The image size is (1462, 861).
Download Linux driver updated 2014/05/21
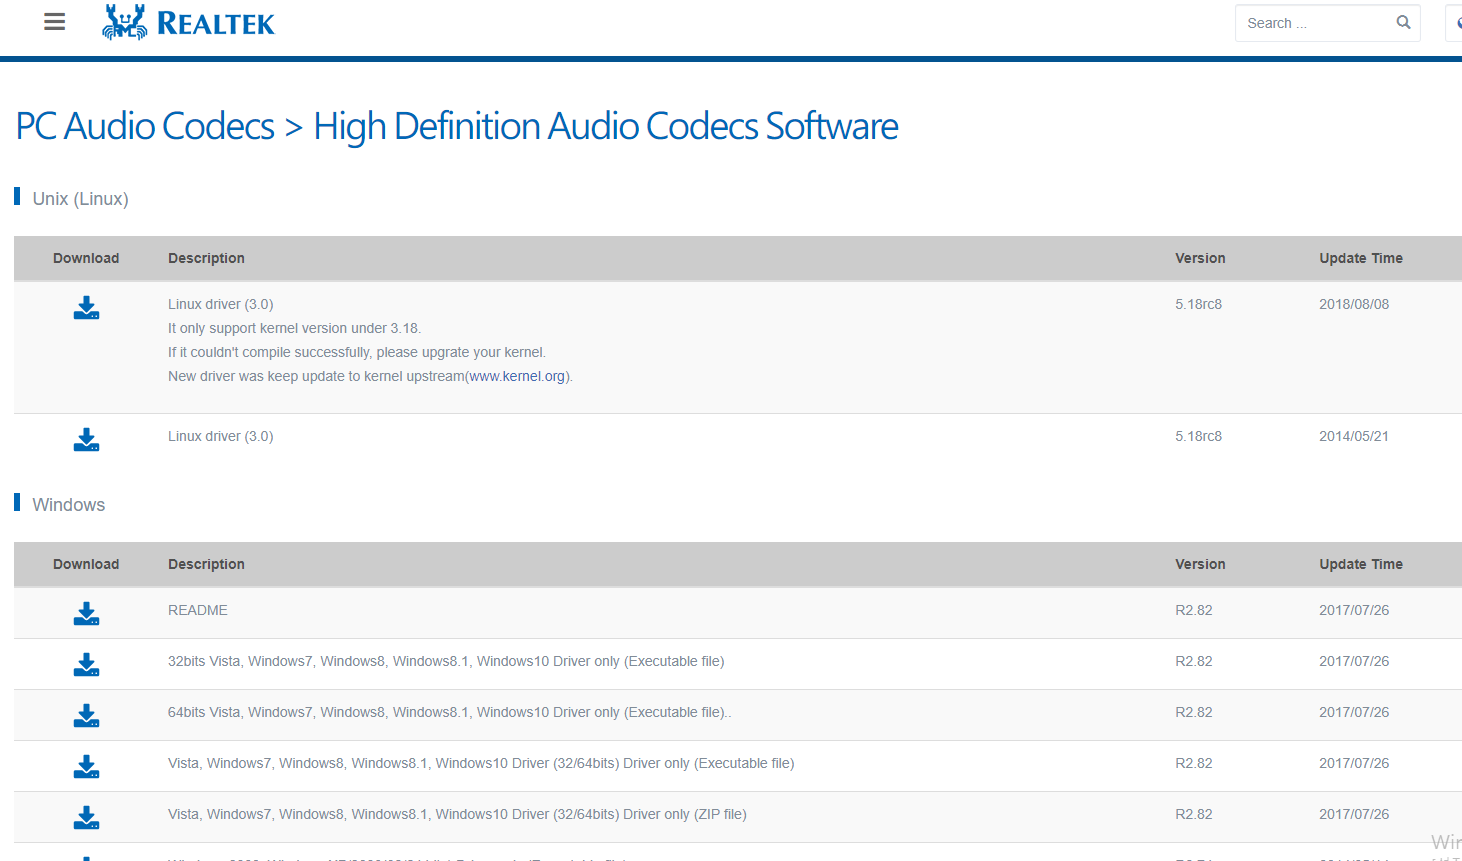(x=87, y=440)
